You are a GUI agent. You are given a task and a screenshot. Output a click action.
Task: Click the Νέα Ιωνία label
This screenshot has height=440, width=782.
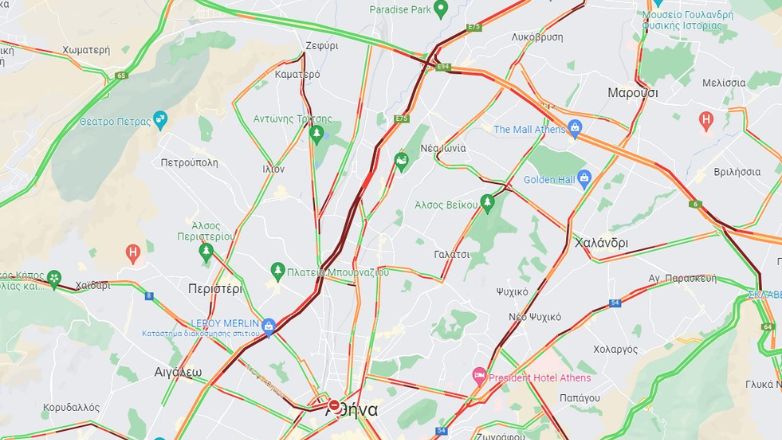click(443, 148)
